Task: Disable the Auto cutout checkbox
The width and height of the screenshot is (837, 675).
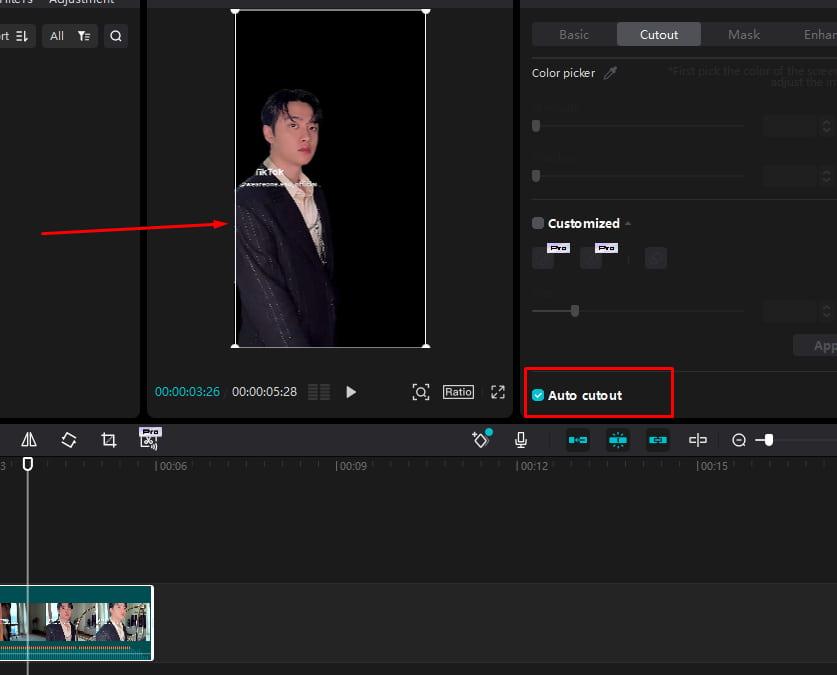Action: 537,395
